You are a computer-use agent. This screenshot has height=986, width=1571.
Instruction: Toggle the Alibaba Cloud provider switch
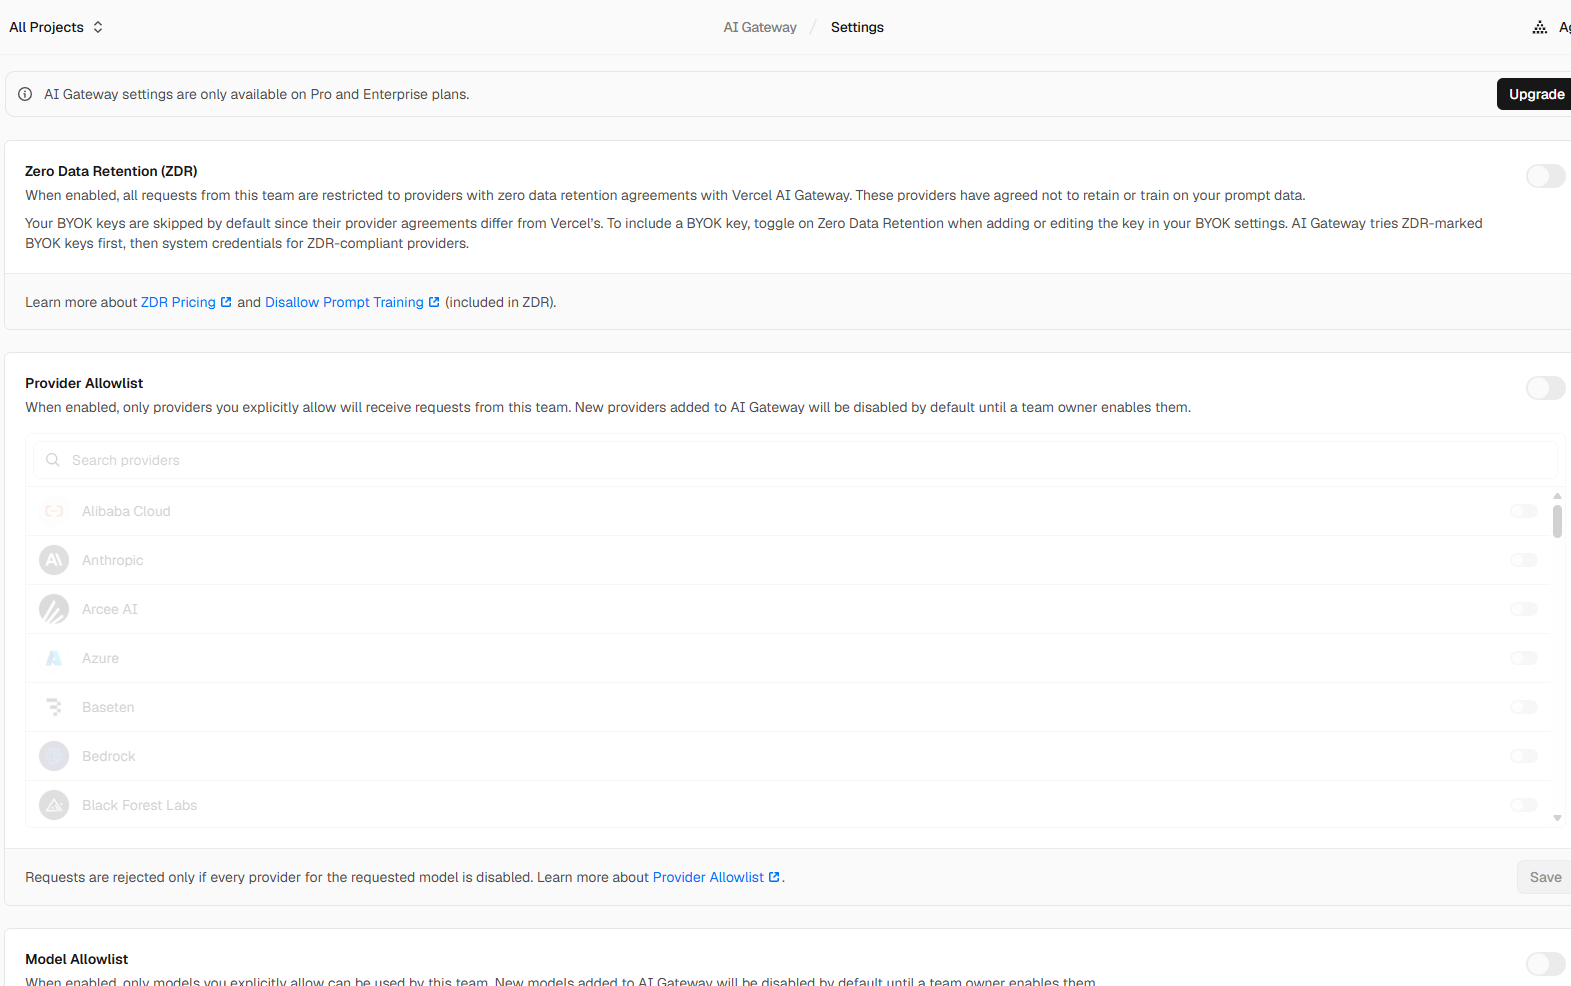coord(1524,511)
